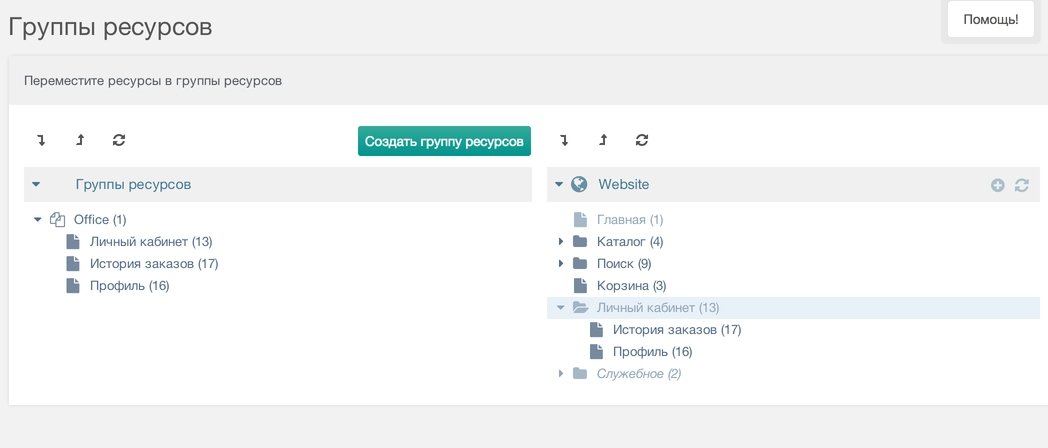Collapse the Личный кабинет folder in Website
1048x448 pixels.
coord(561,308)
